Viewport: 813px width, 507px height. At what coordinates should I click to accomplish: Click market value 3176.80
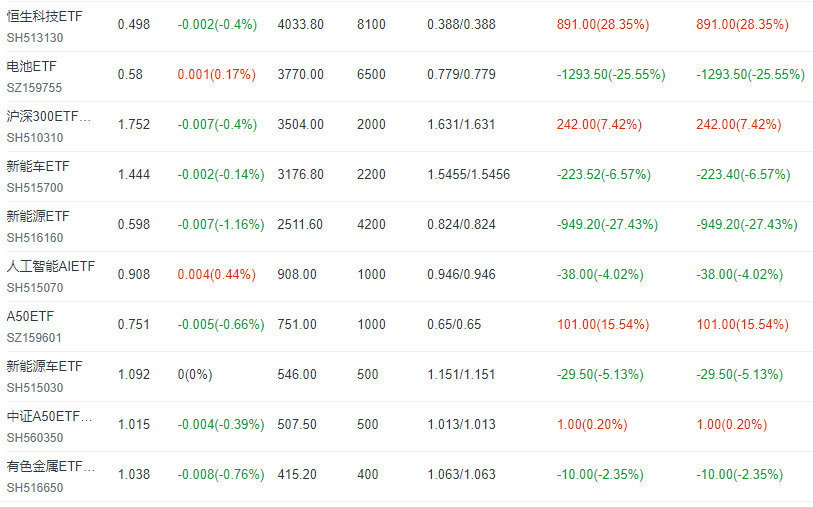tap(301, 175)
